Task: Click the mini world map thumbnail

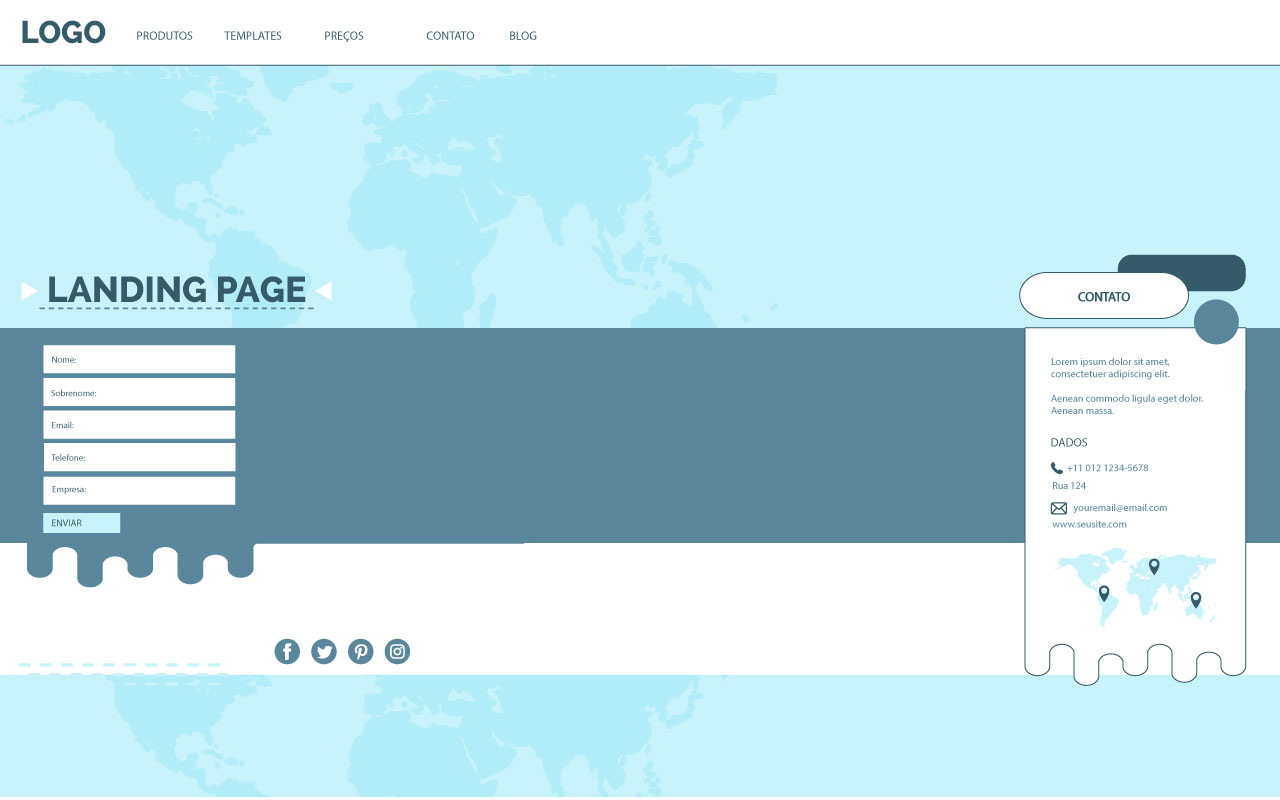Action: [x=1136, y=586]
